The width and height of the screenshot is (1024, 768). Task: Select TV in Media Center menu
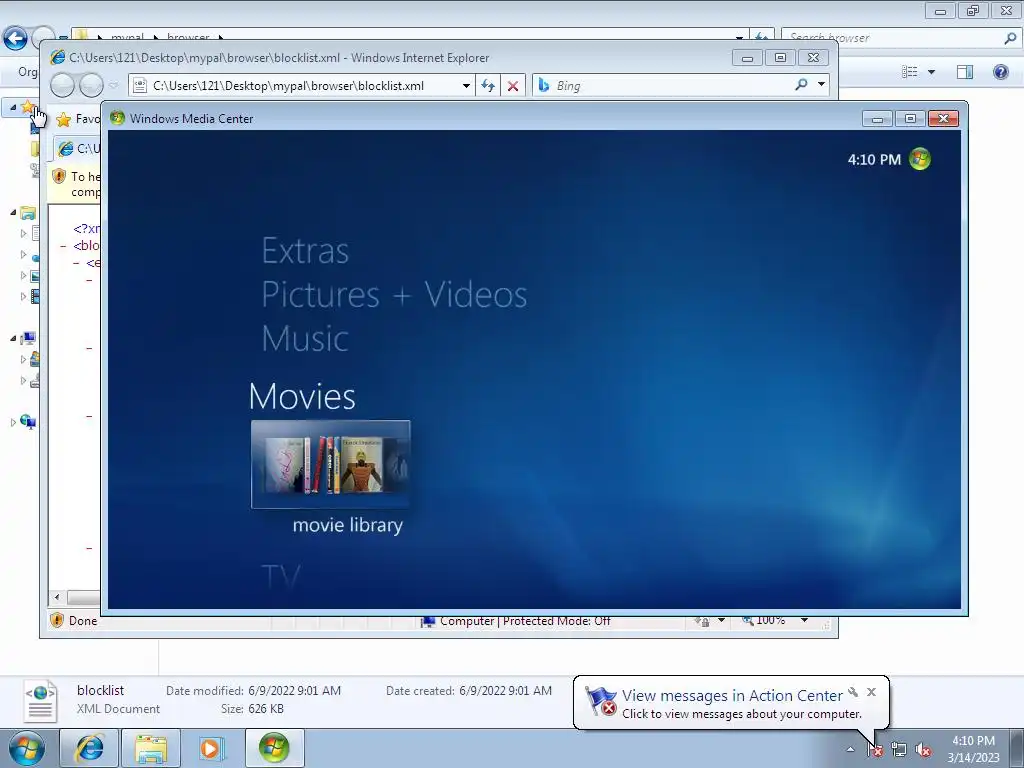(x=280, y=577)
